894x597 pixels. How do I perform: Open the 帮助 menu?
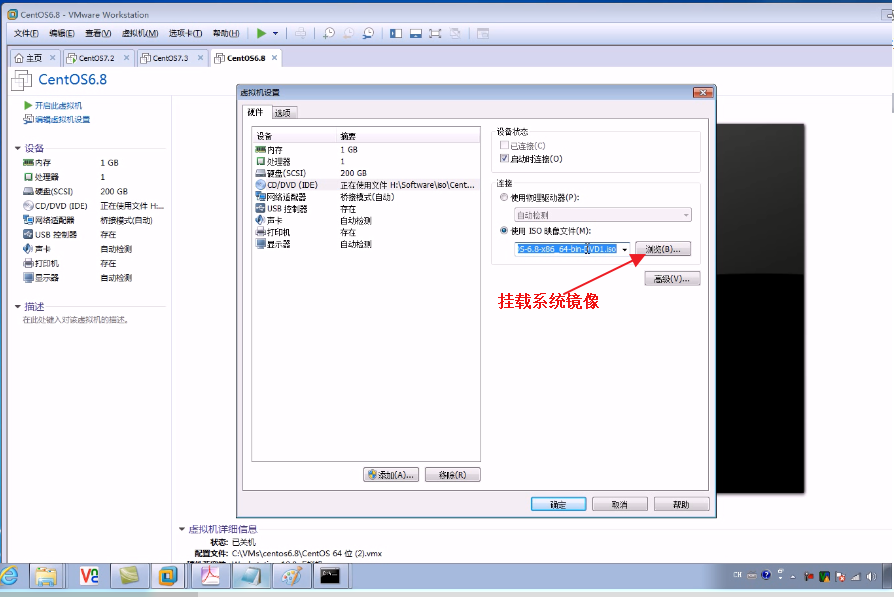[x=226, y=34]
